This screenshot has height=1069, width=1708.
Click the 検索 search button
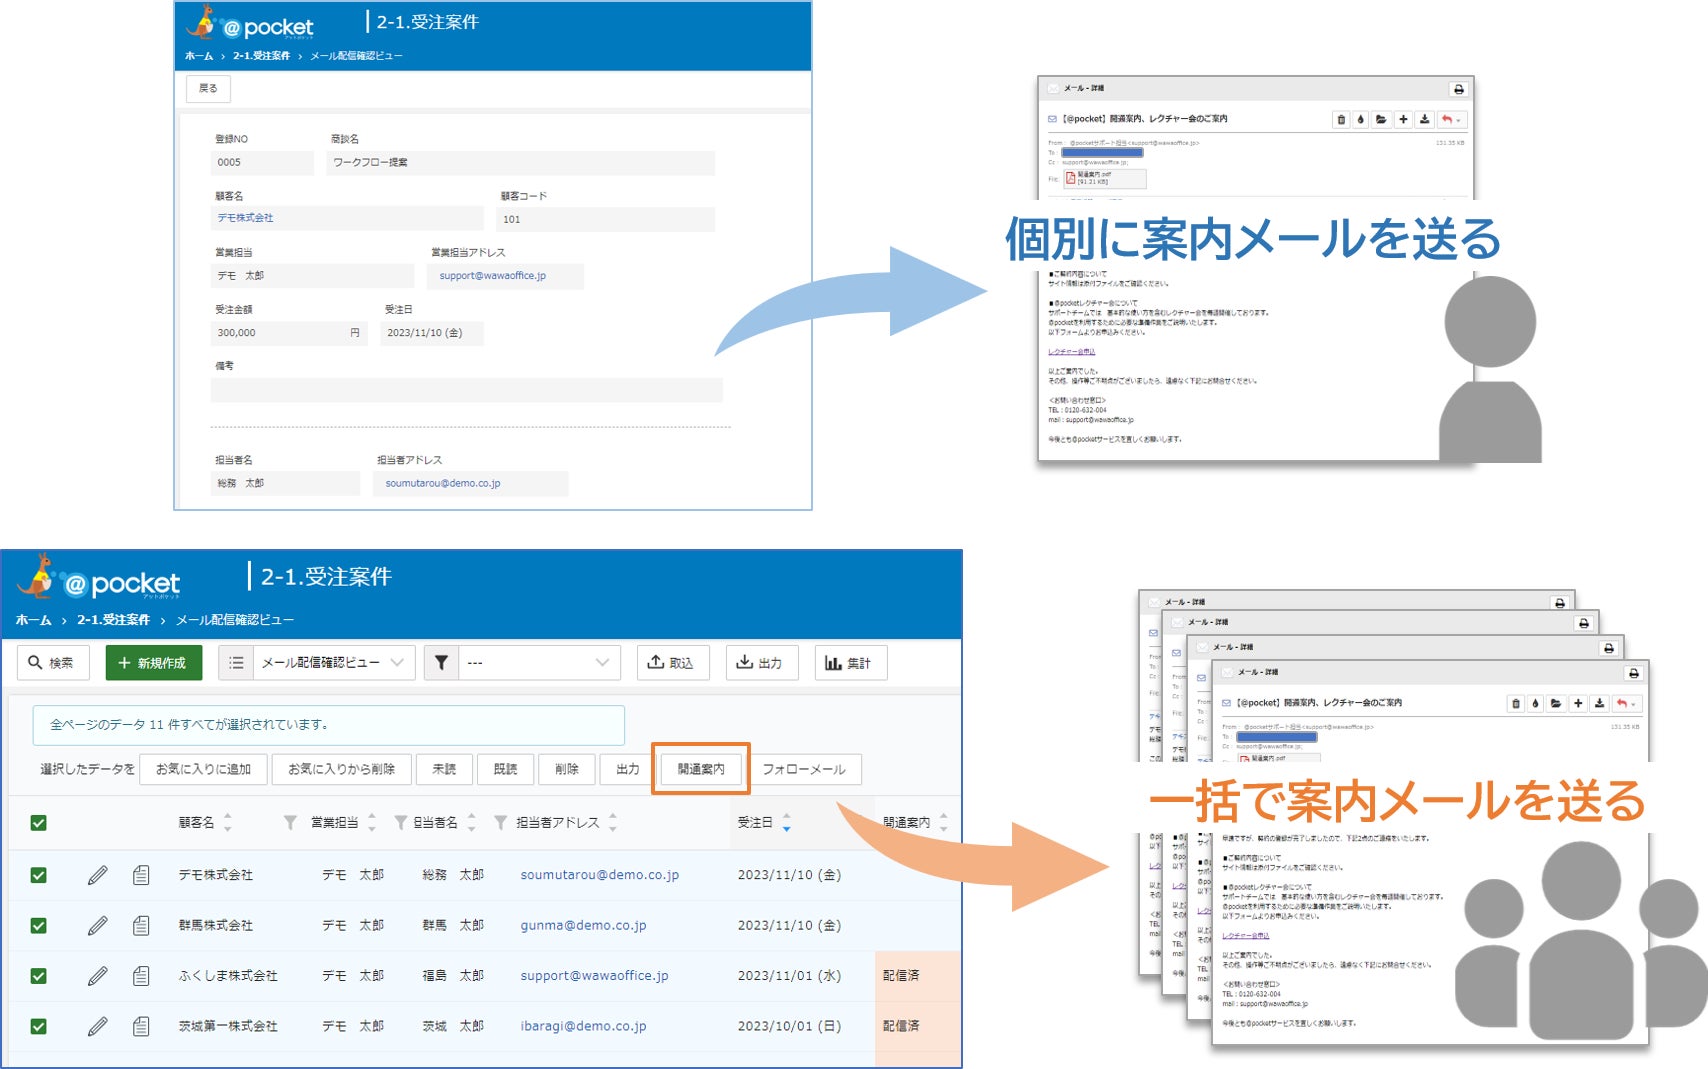53,663
